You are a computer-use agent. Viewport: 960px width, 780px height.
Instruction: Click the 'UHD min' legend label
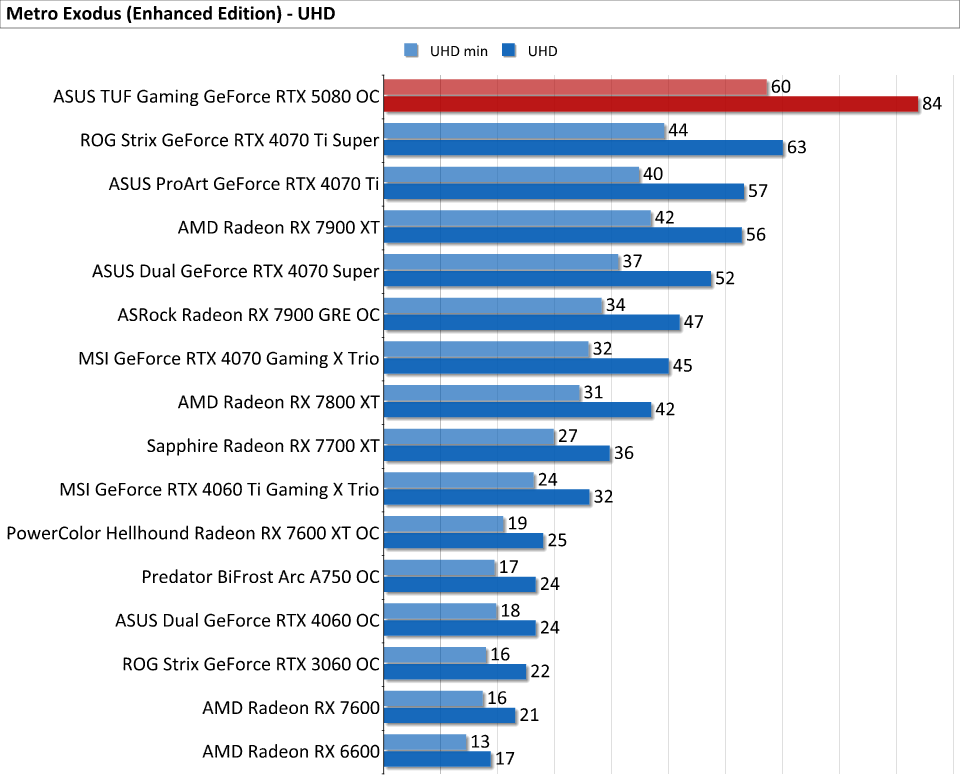(x=459, y=51)
